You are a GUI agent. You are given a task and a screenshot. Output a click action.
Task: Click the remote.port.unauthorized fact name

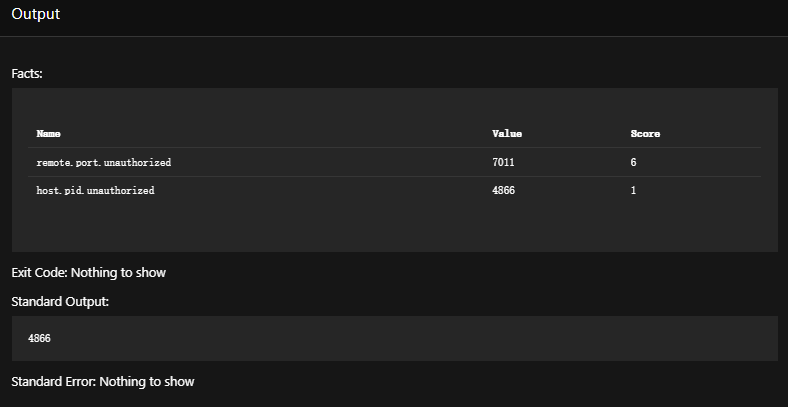click(x=104, y=162)
